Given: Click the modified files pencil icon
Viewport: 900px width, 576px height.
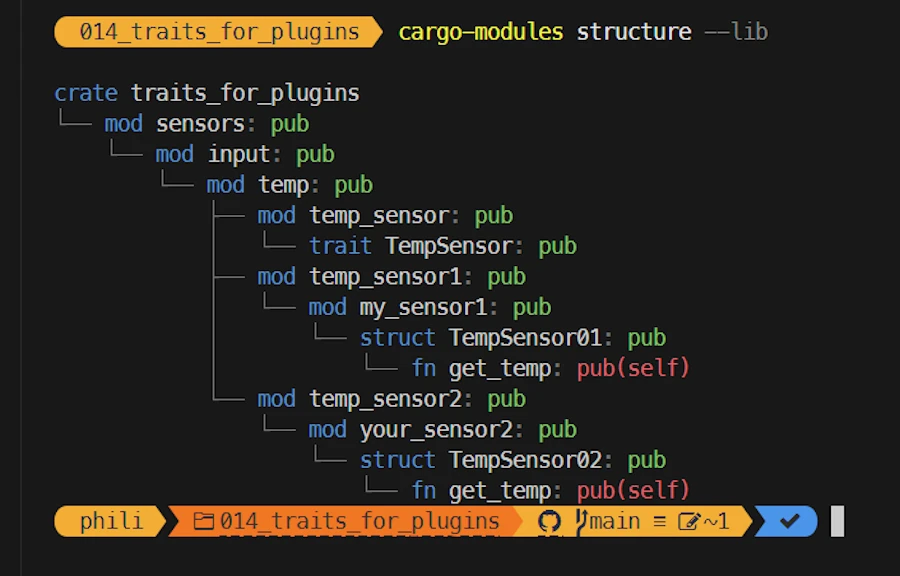Looking at the screenshot, I should point(689,521).
